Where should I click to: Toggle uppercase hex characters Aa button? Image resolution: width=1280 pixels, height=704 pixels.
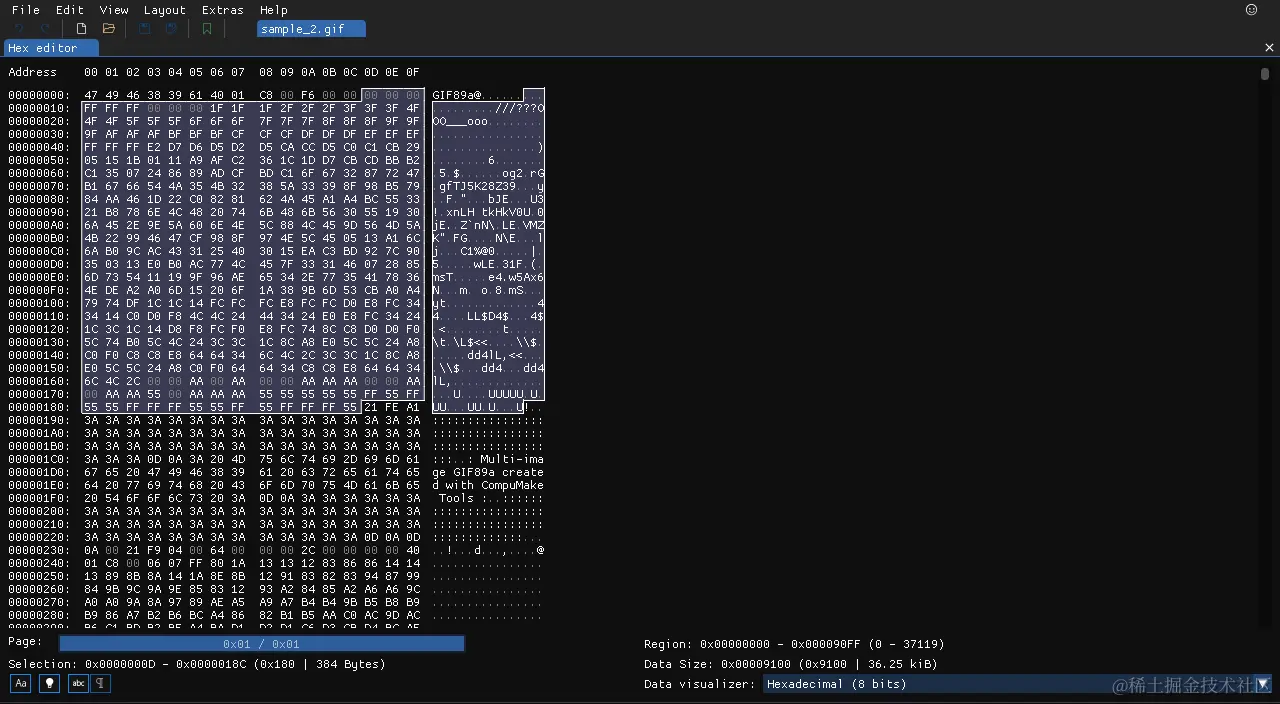click(20, 683)
